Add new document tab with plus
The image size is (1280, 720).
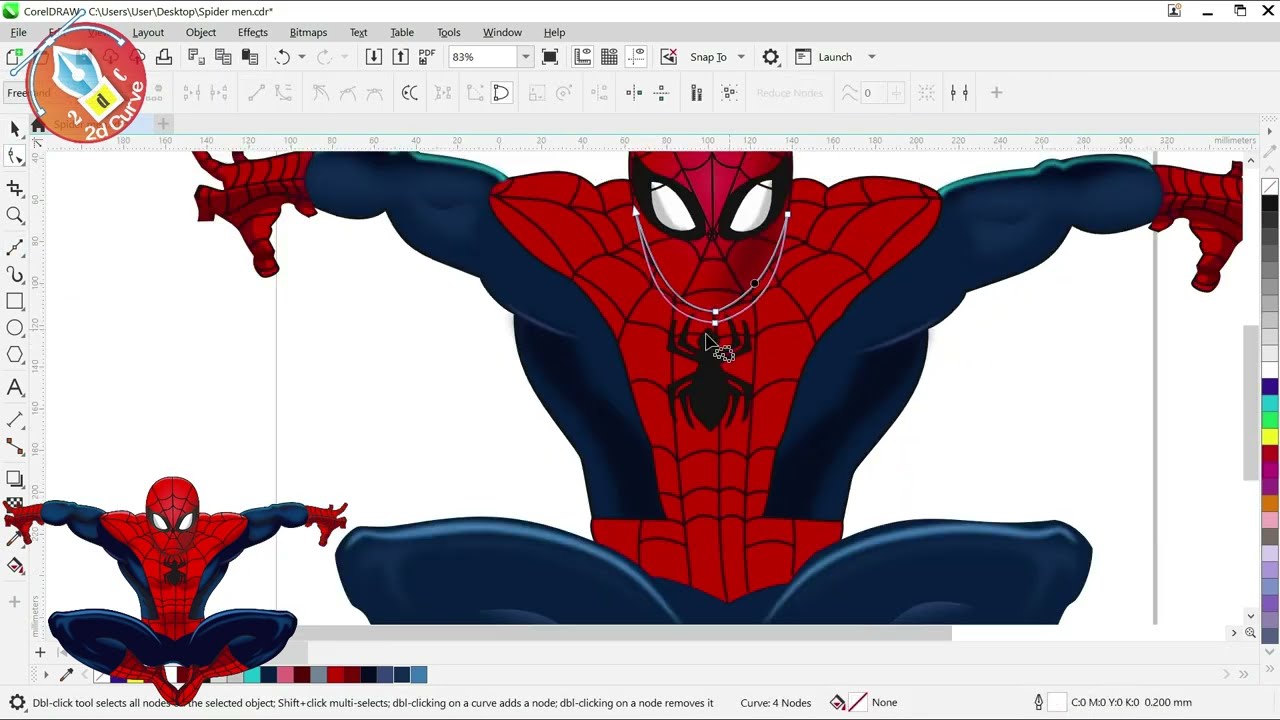point(163,124)
